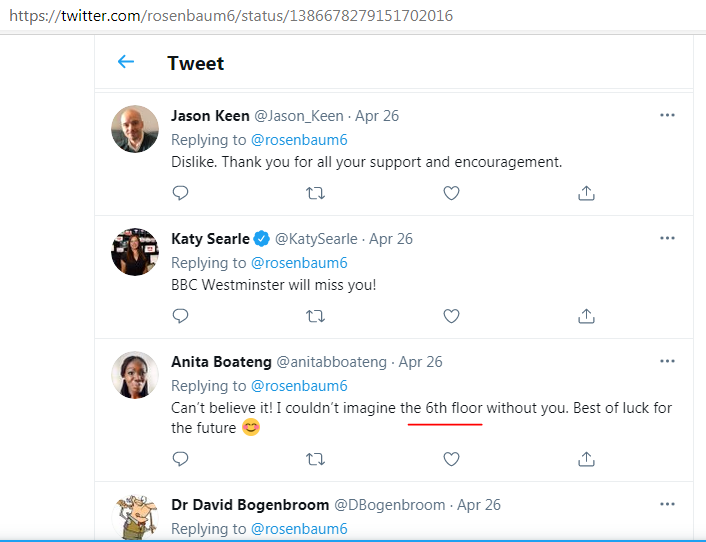Reply to Jason Keen's tweet
The width and height of the screenshot is (706, 542).
180,193
